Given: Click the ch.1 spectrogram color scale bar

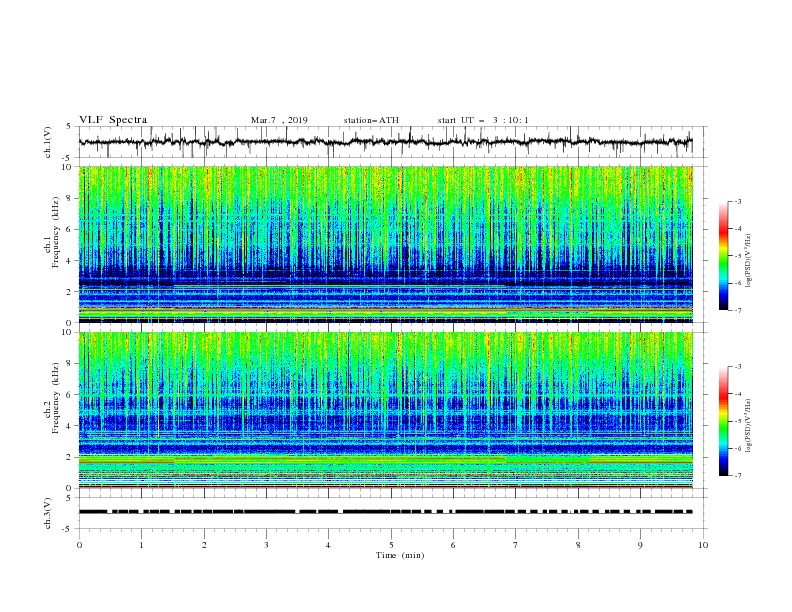Looking at the screenshot, I should click(723, 256).
